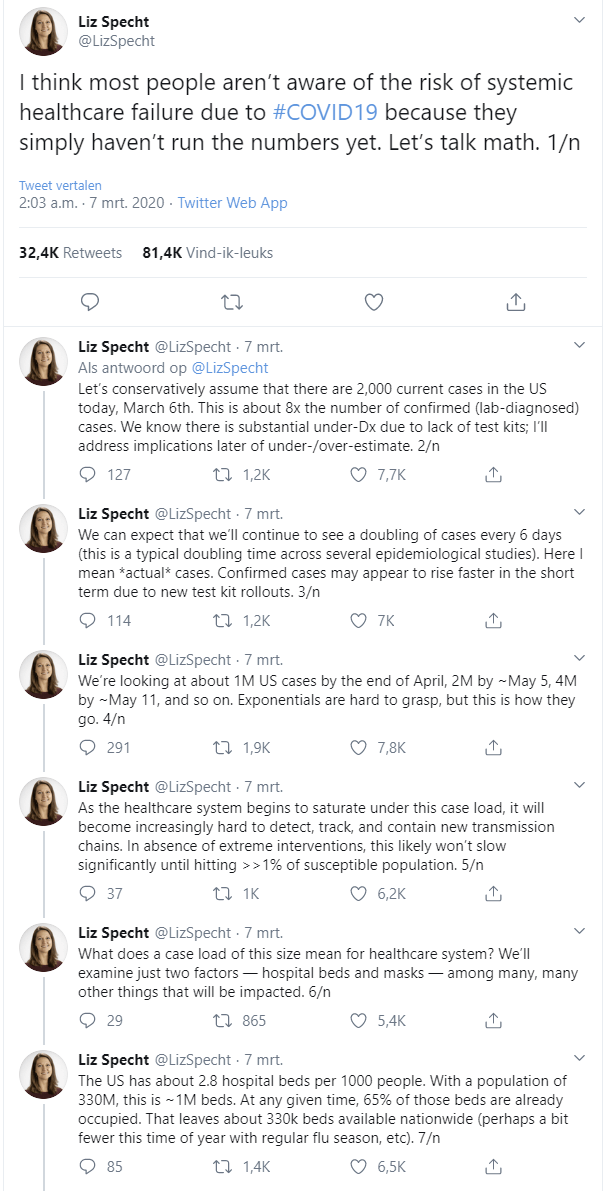603x1191 pixels.
Task: Like the main Liz Specht tweet
Action: click(x=374, y=301)
